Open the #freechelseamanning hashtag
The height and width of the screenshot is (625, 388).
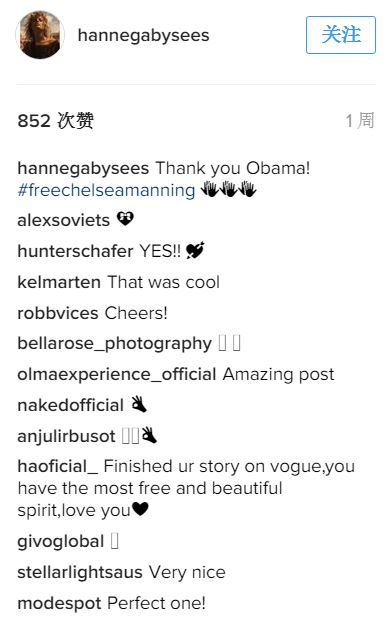(x=106, y=190)
